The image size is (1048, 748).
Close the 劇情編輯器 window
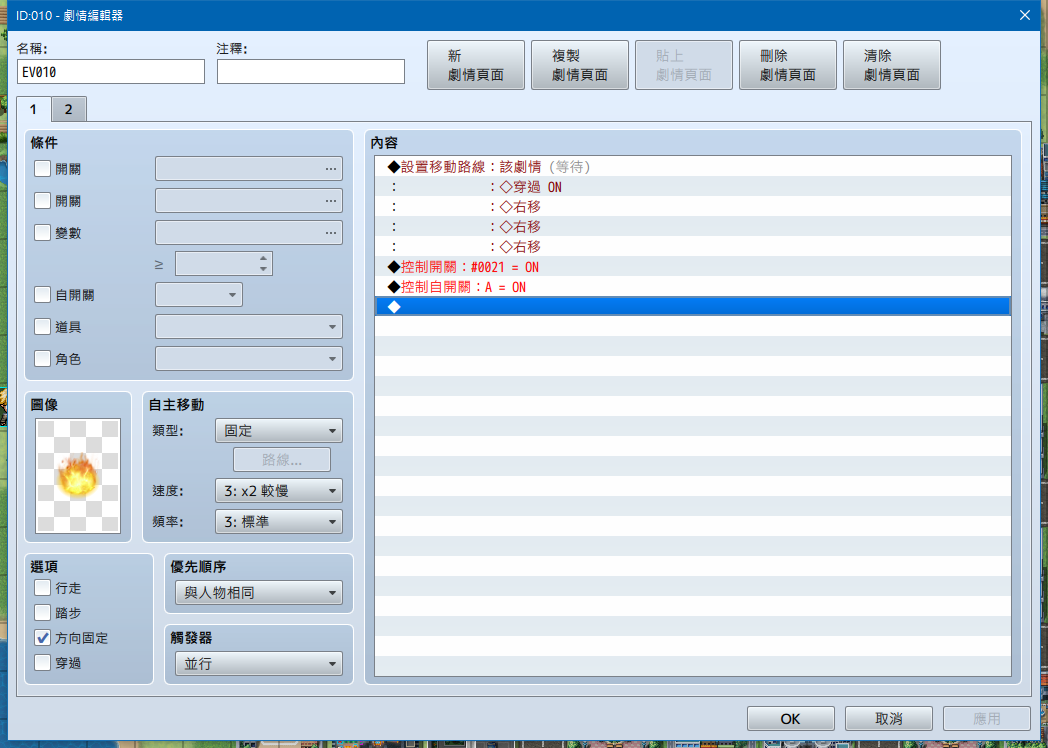pos(1025,15)
